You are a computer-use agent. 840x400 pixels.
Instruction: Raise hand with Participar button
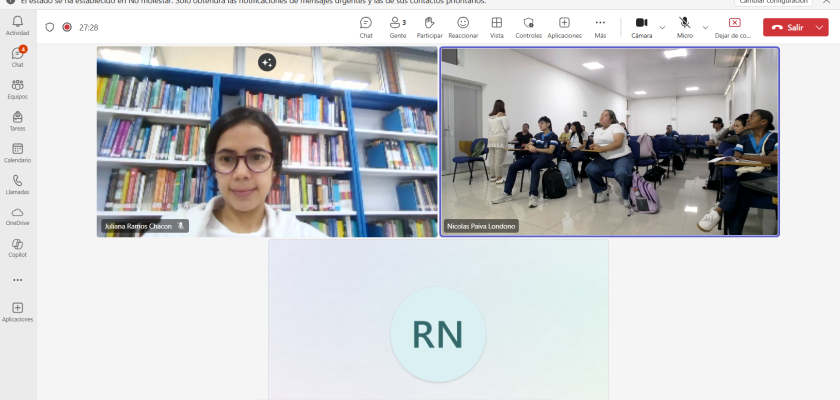point(429,27)
